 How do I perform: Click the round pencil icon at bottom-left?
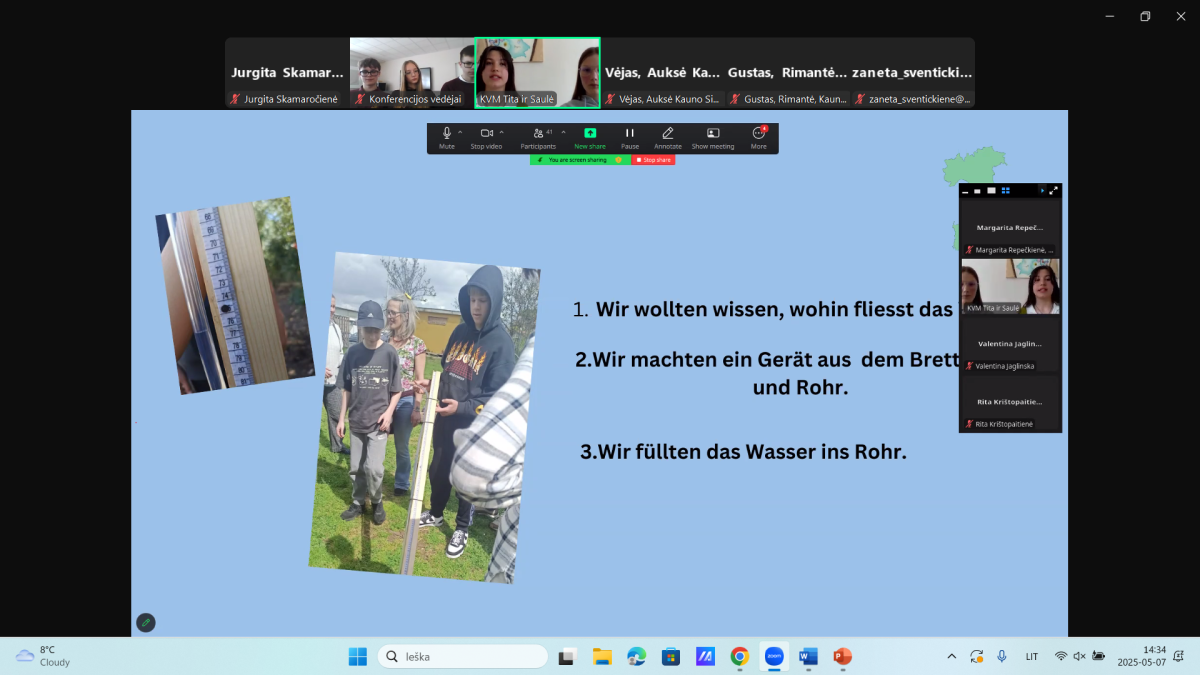[x=146, y=622]
